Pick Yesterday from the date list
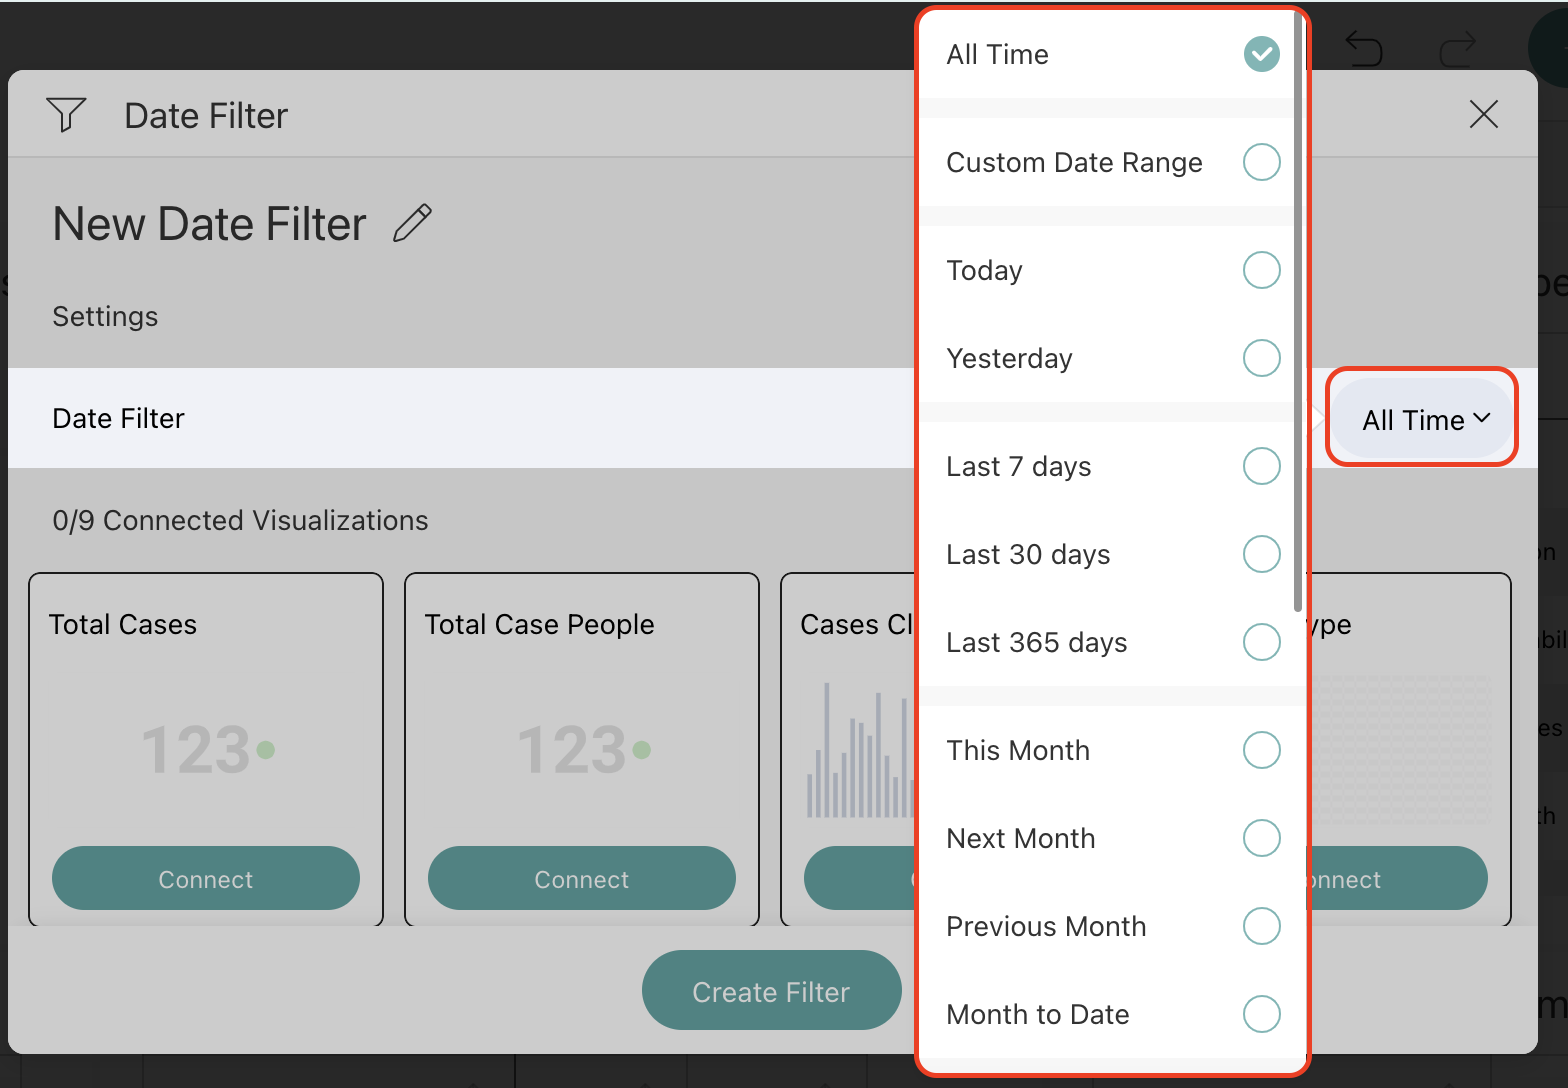The image size is (1568, 1088). click(x=1260, y=358)
